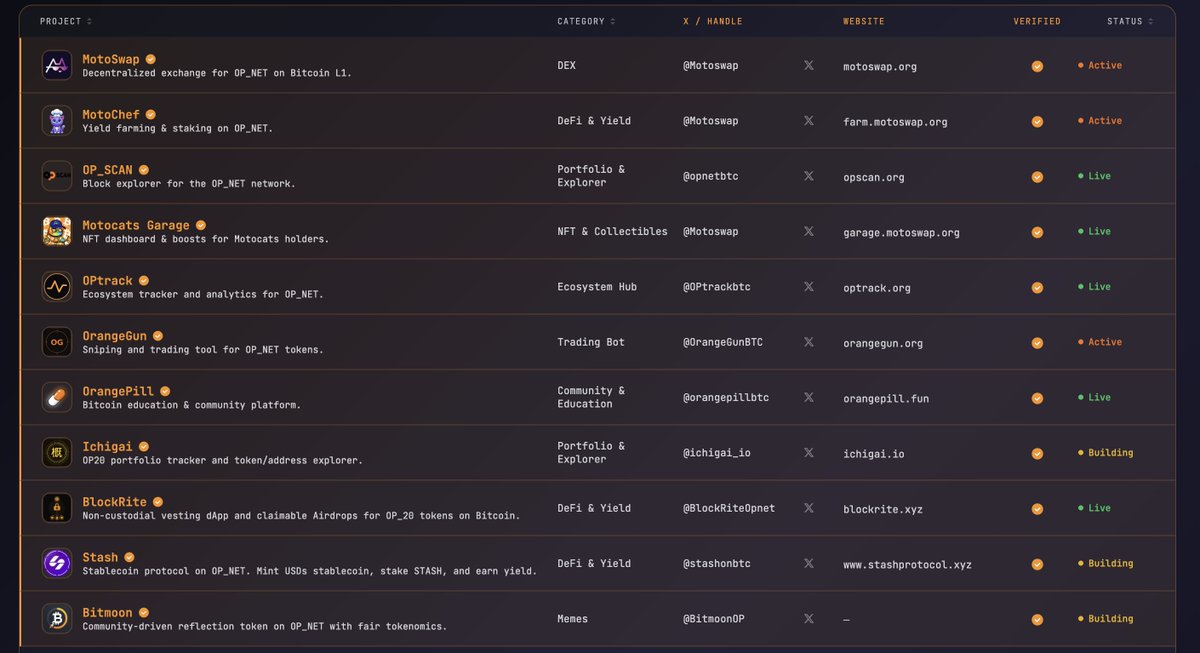This screenshot has height=653, width=1200.
Task: Click the Stash purple logo icon
Action: point(57,564)
